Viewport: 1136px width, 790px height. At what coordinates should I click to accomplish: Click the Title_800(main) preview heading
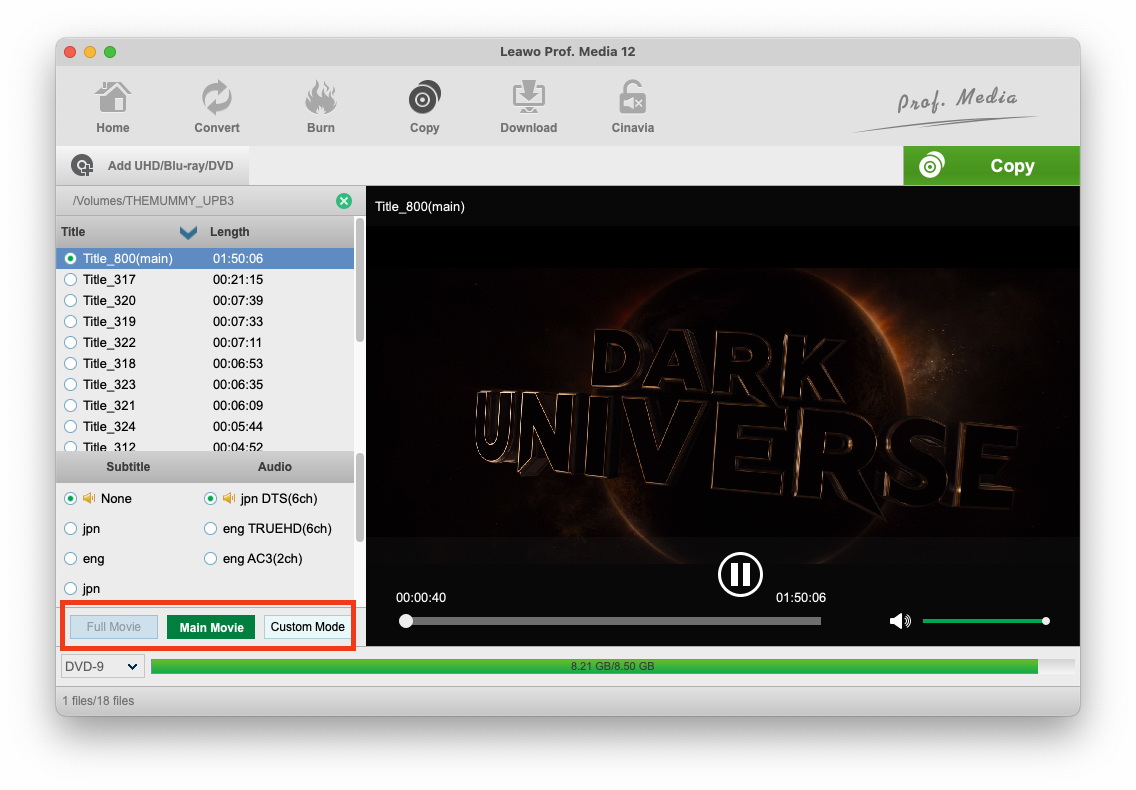[419, 207]
